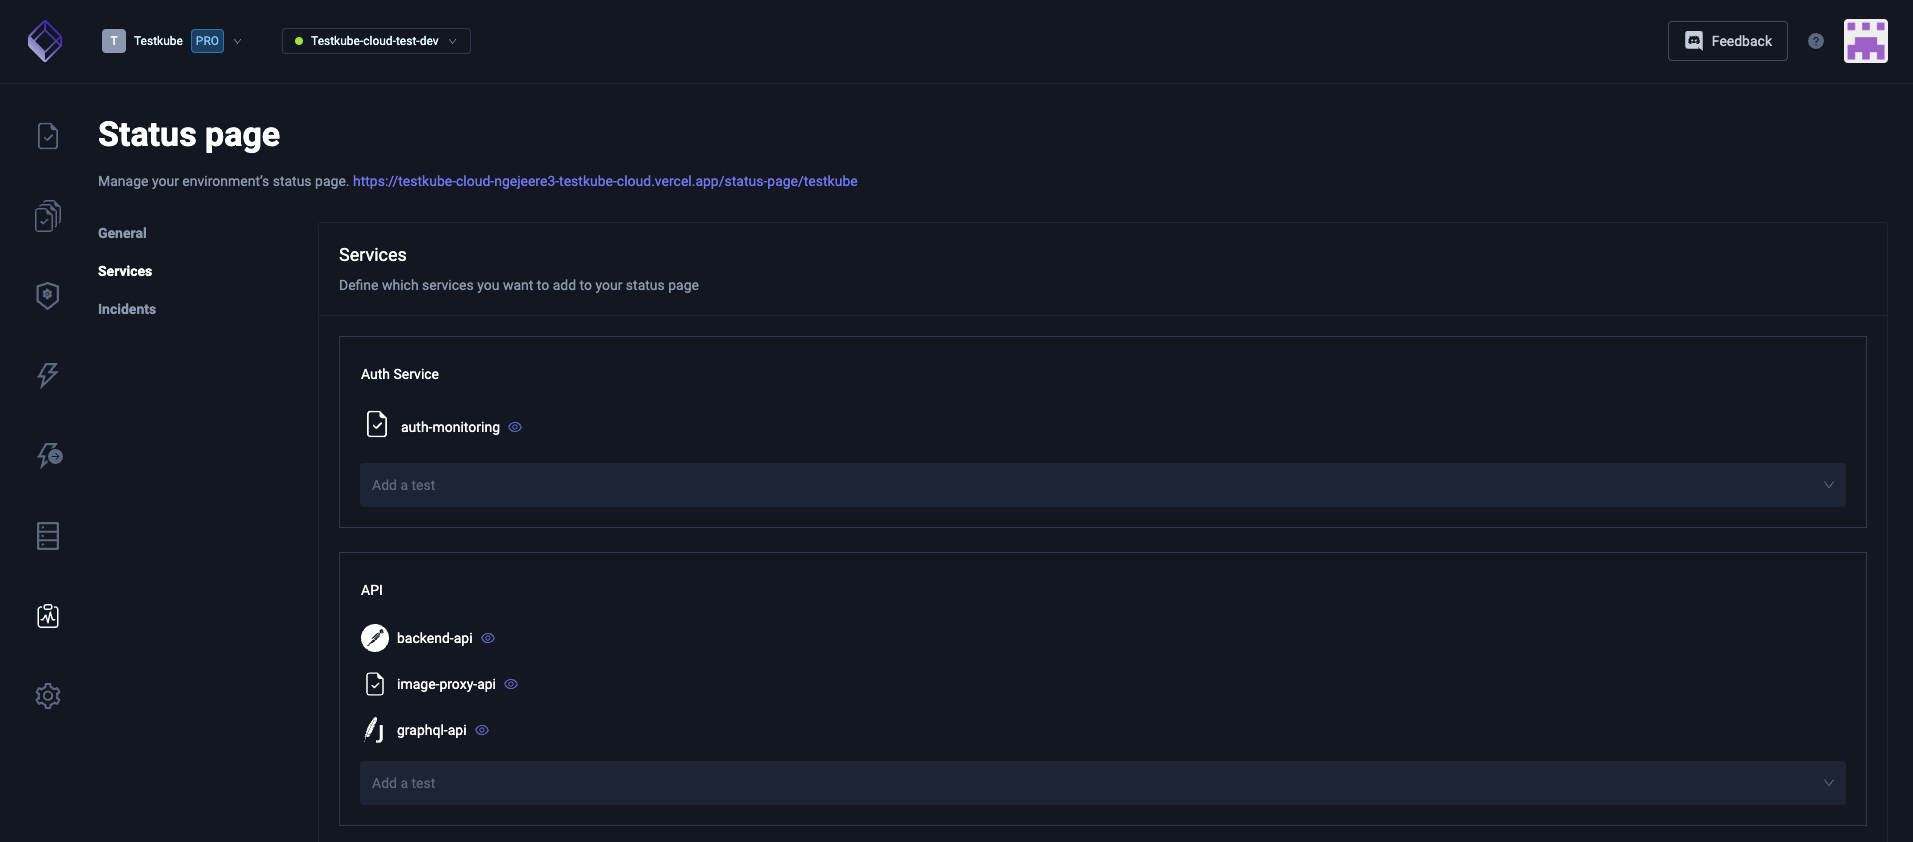The width and height of the screenshot is (1913, 842).
Task: Open the Sources server-stack sidebar icon
Action: click(x=48, y=536)
